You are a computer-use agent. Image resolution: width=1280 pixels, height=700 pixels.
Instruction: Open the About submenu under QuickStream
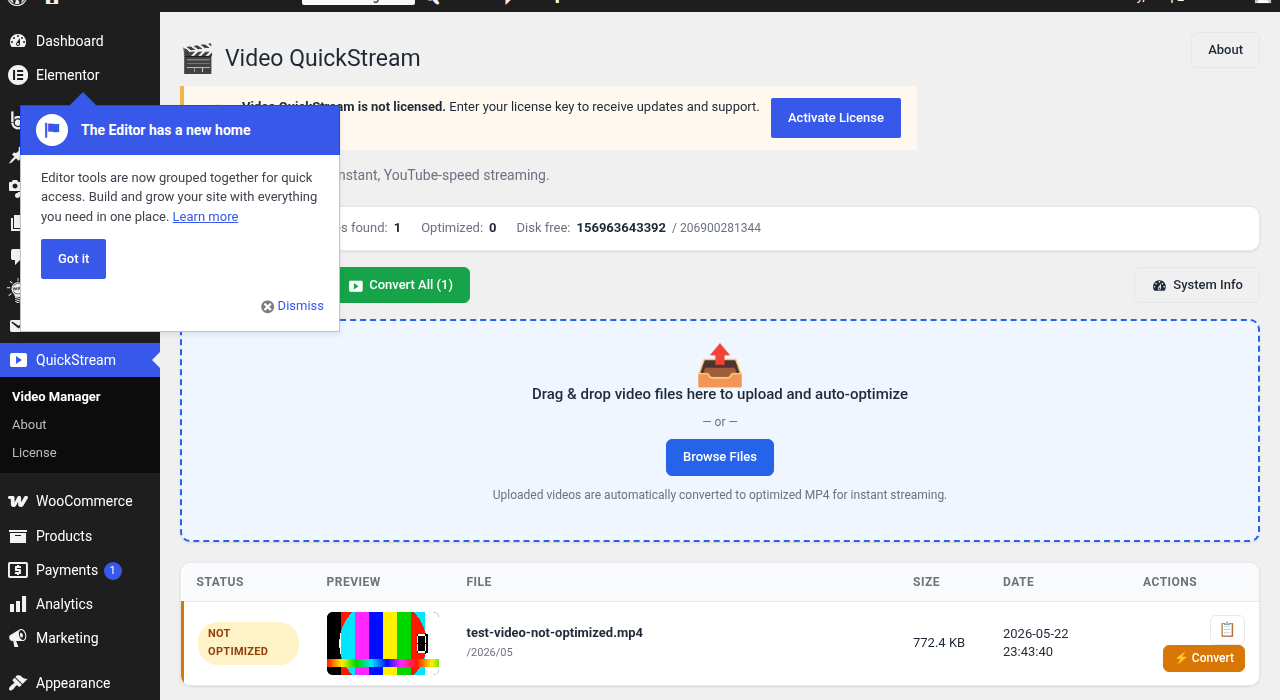coord(29,425)
